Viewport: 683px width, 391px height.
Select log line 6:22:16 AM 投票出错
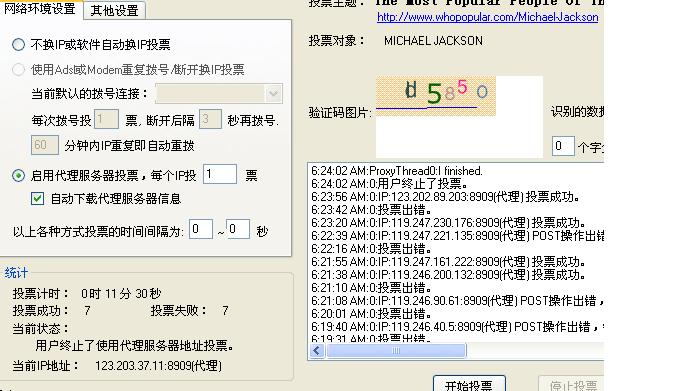click(372, 249)
